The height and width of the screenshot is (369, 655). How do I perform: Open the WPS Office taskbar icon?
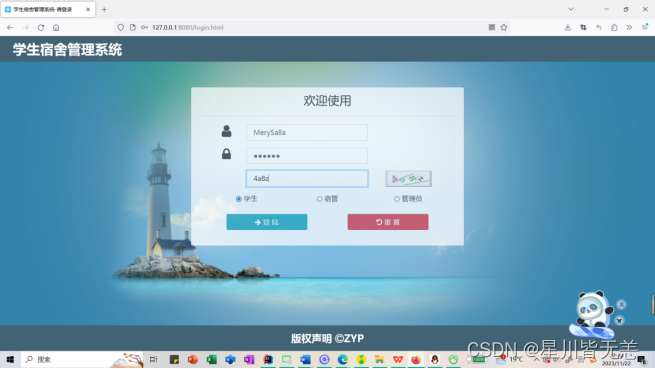click(x=398, y=359)
